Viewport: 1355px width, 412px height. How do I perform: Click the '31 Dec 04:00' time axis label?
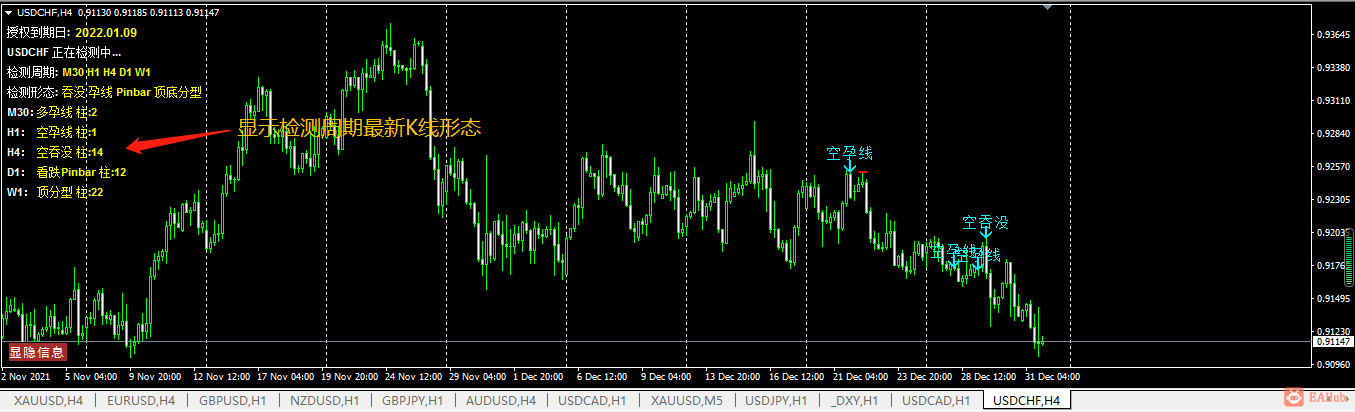click(x=1054, y=377)
